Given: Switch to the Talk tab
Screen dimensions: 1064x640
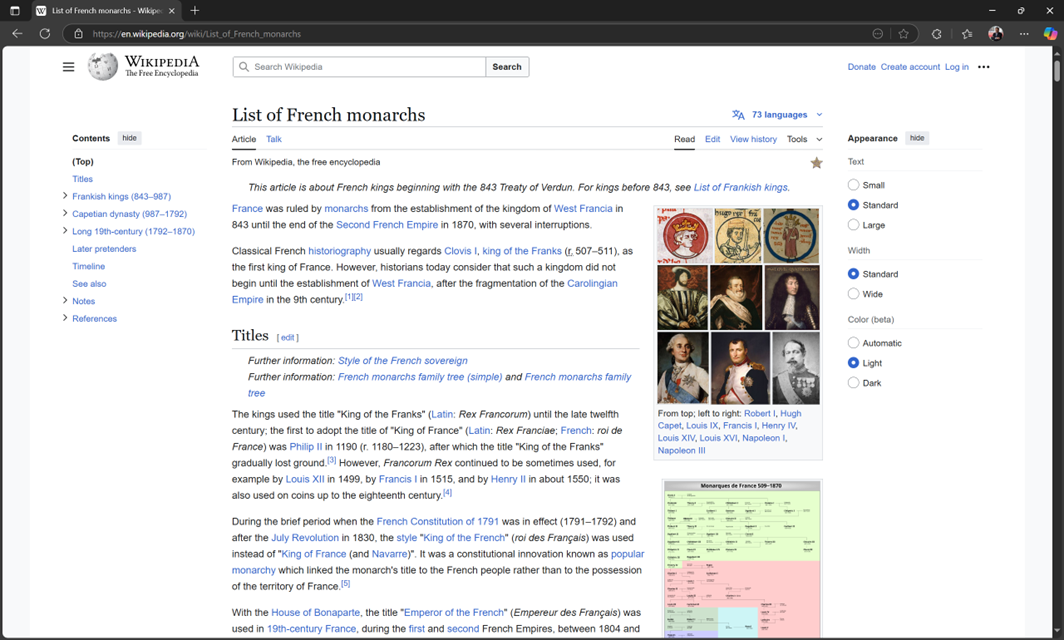Looking at the screenshot, I should 273,139.
